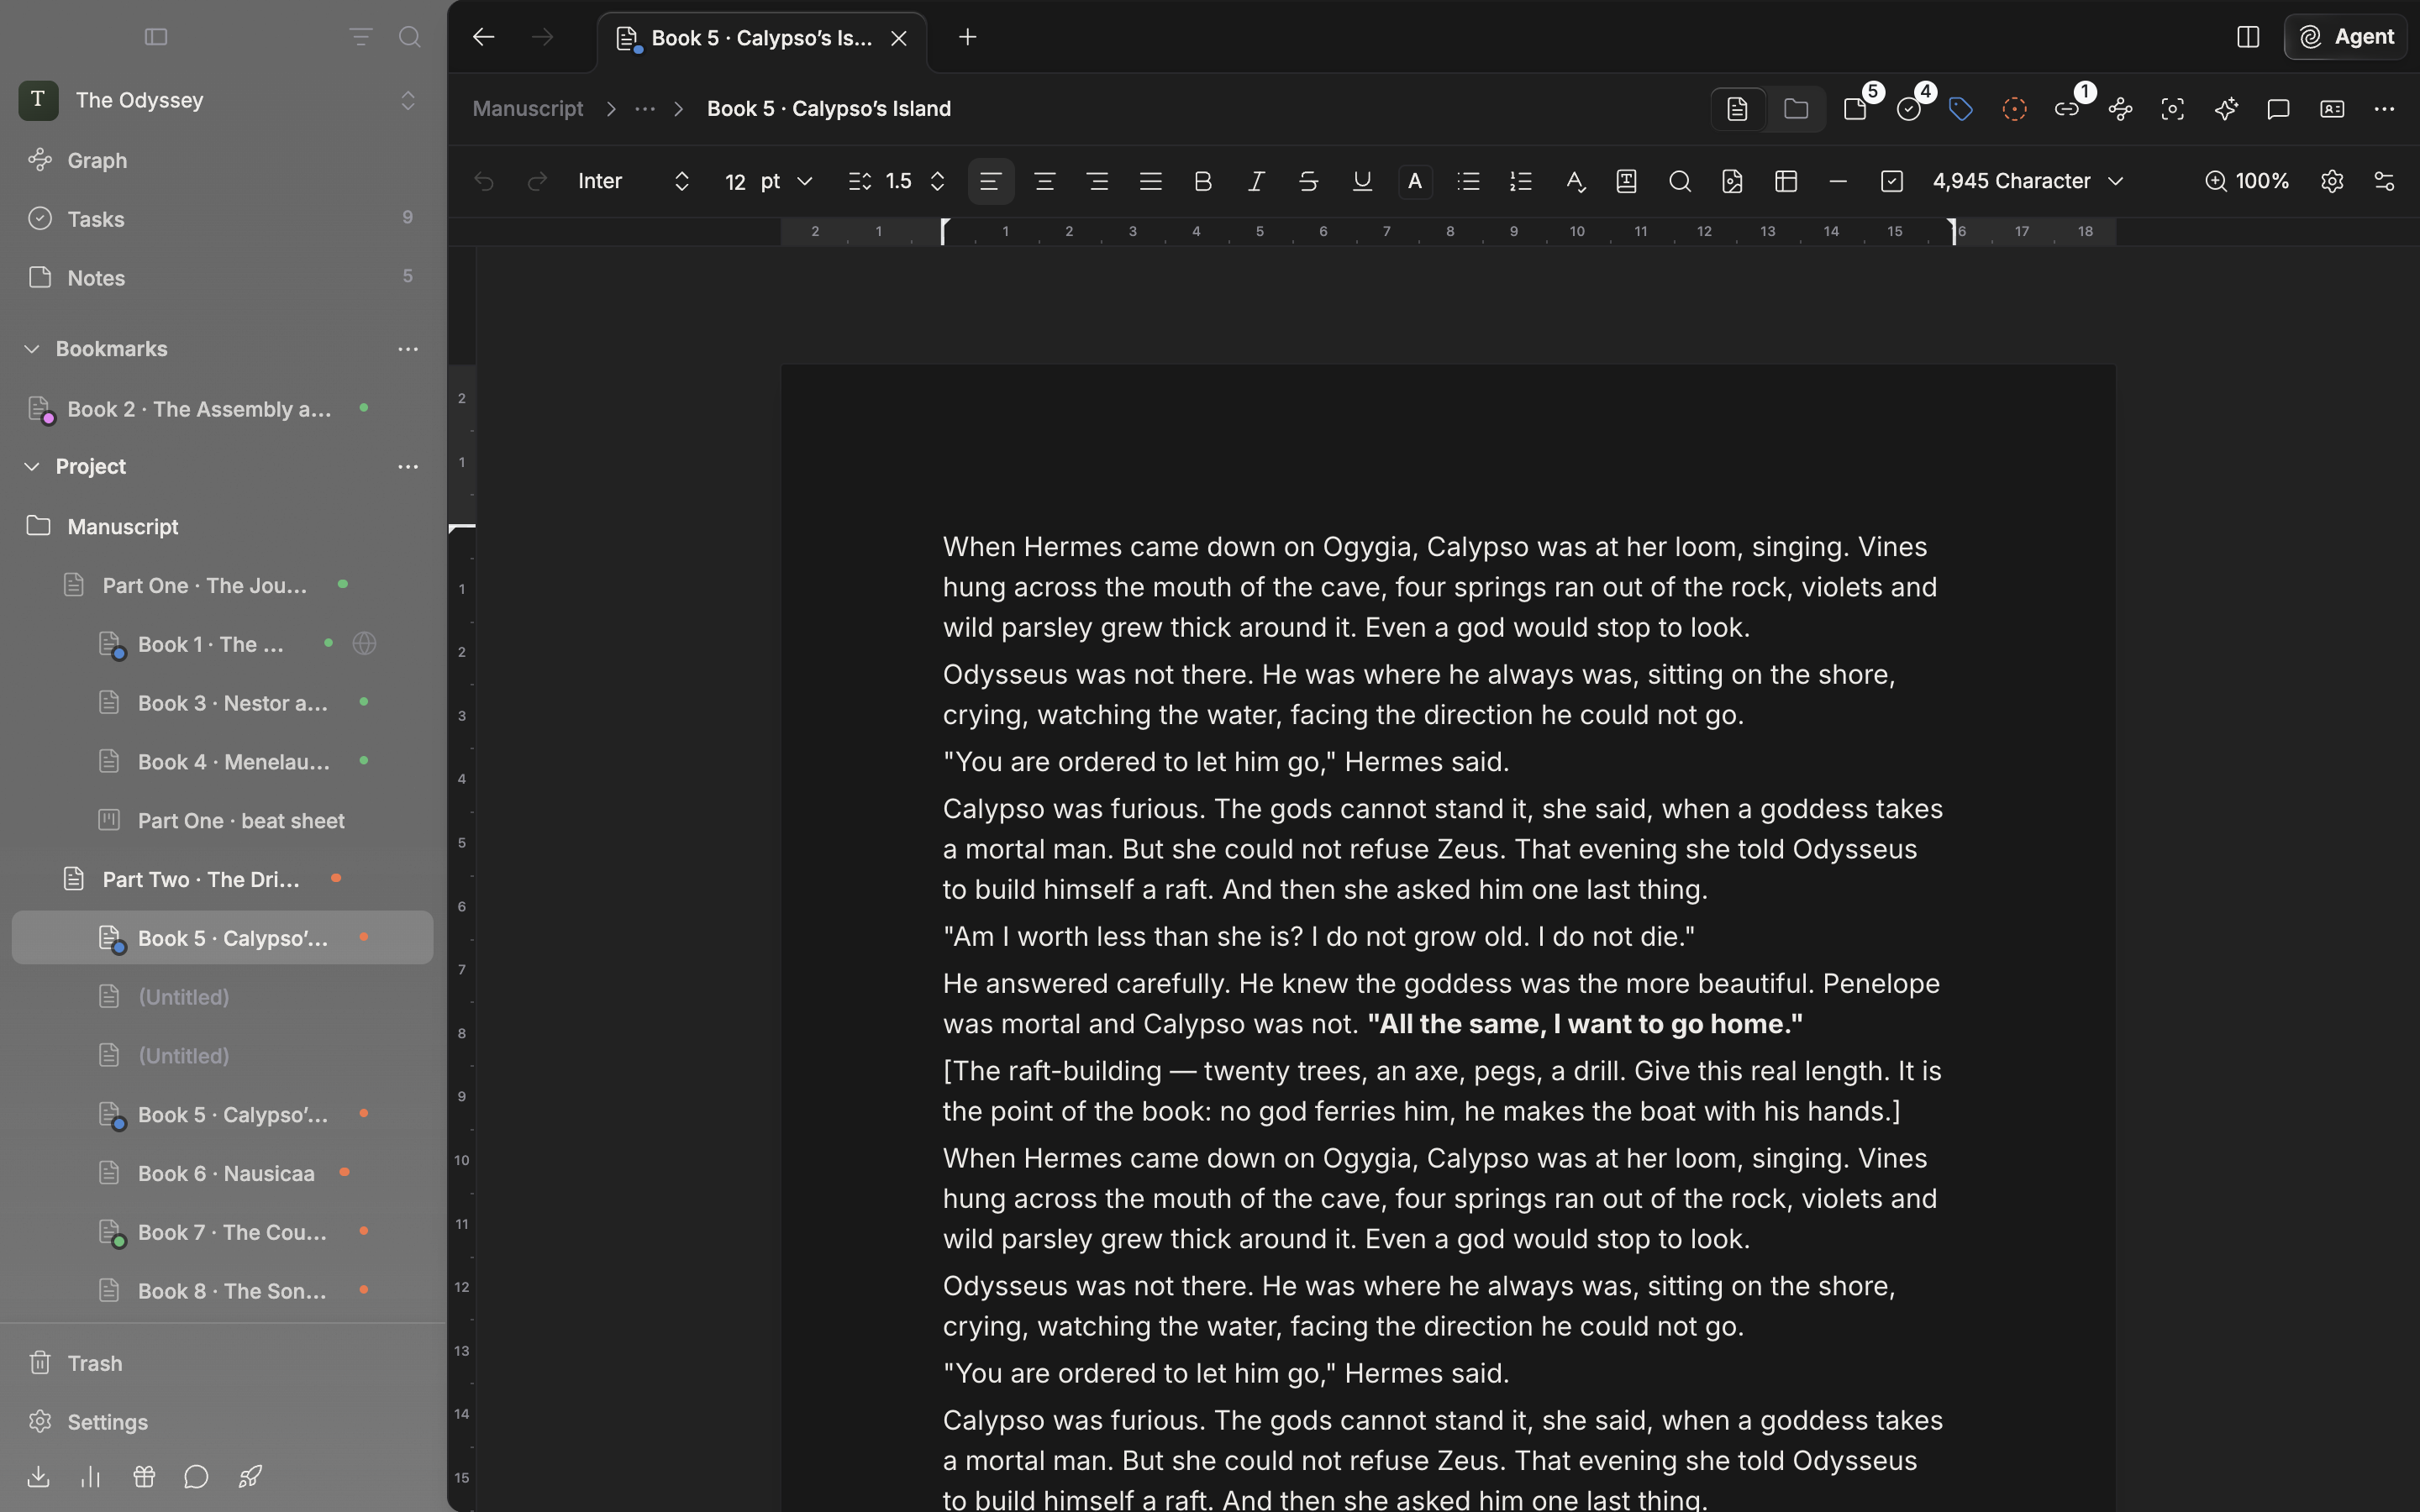Open the links icon with badge 1
Screen dimensions: 2420x1512
2066,109
